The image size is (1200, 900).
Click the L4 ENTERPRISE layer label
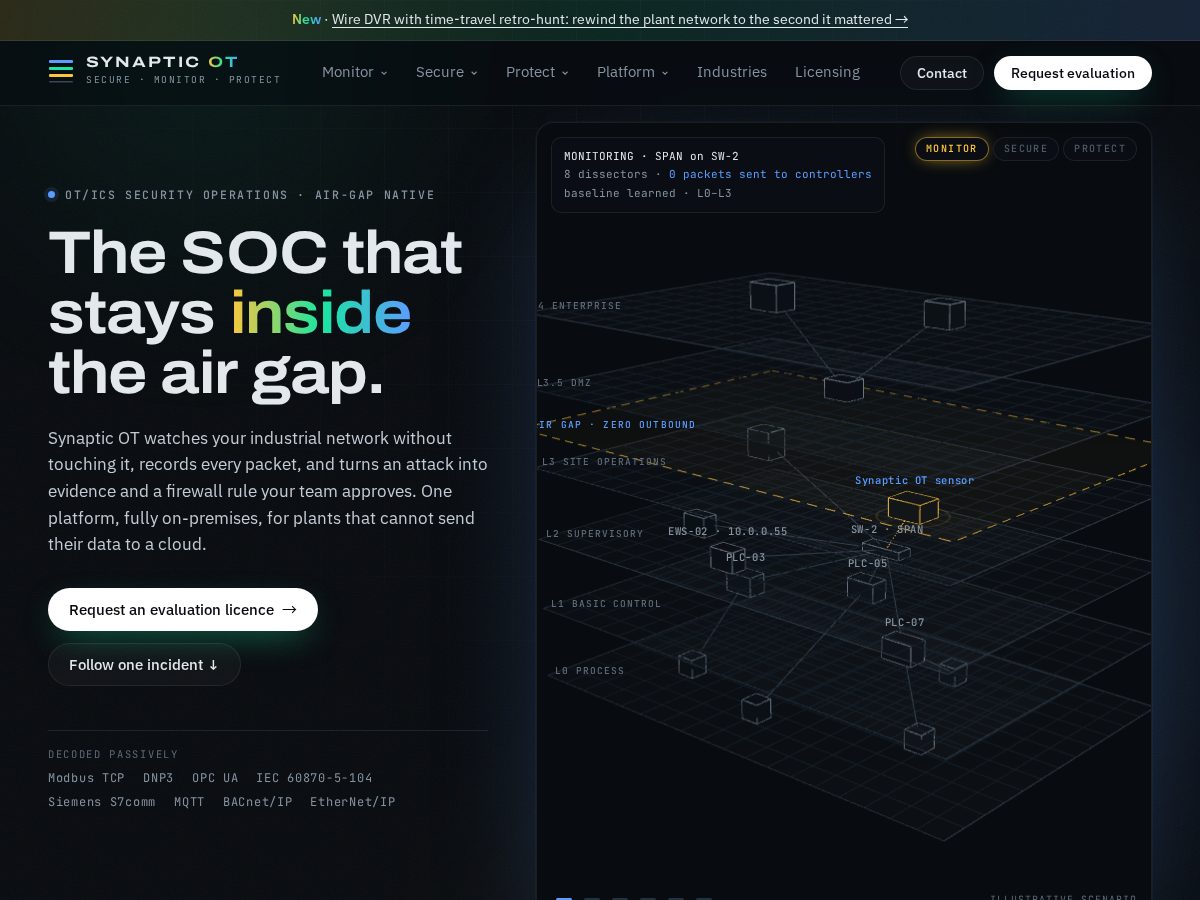tap(580, 306)
